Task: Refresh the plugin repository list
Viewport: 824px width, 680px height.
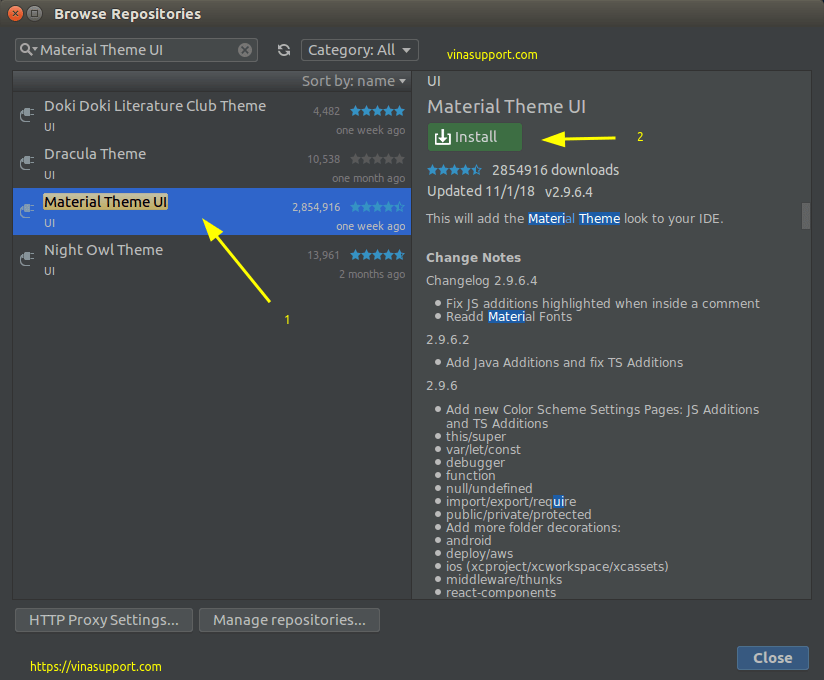Action: pos(283,49)
